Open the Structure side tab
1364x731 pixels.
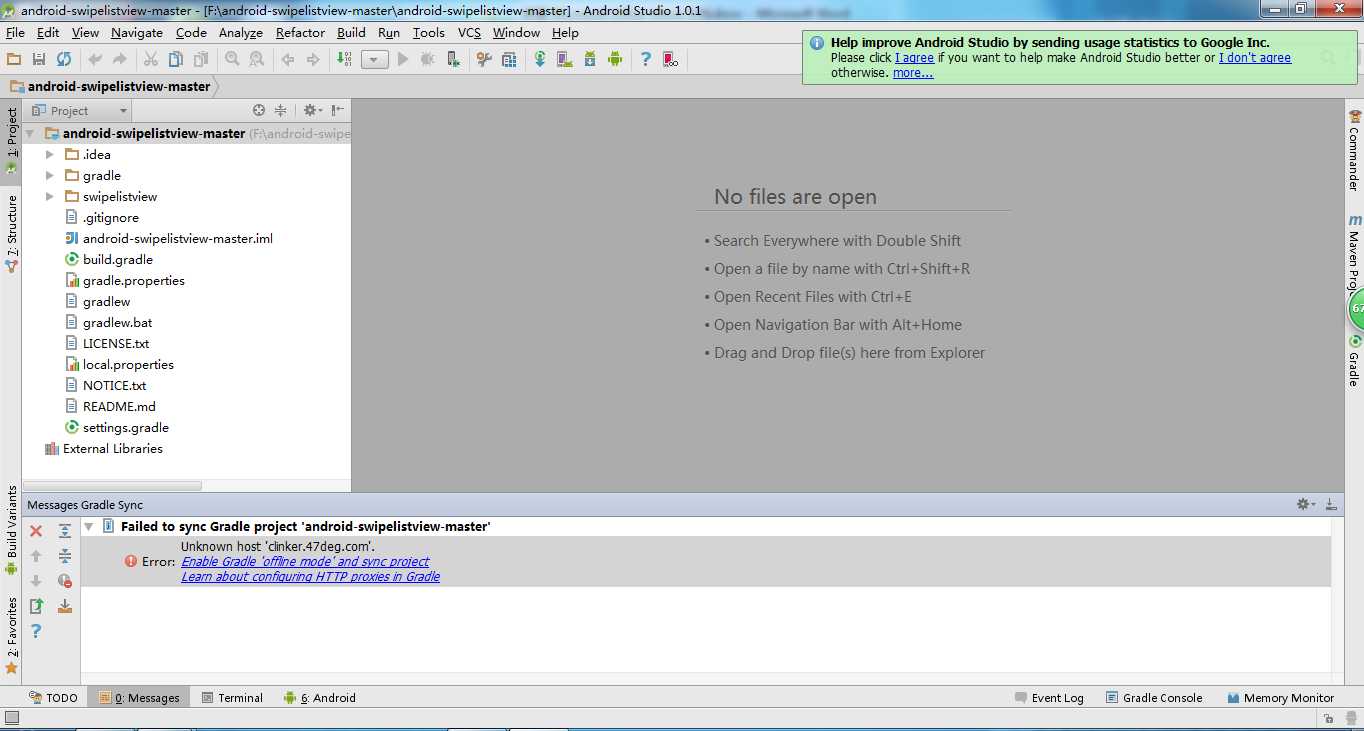click(11, 235)
